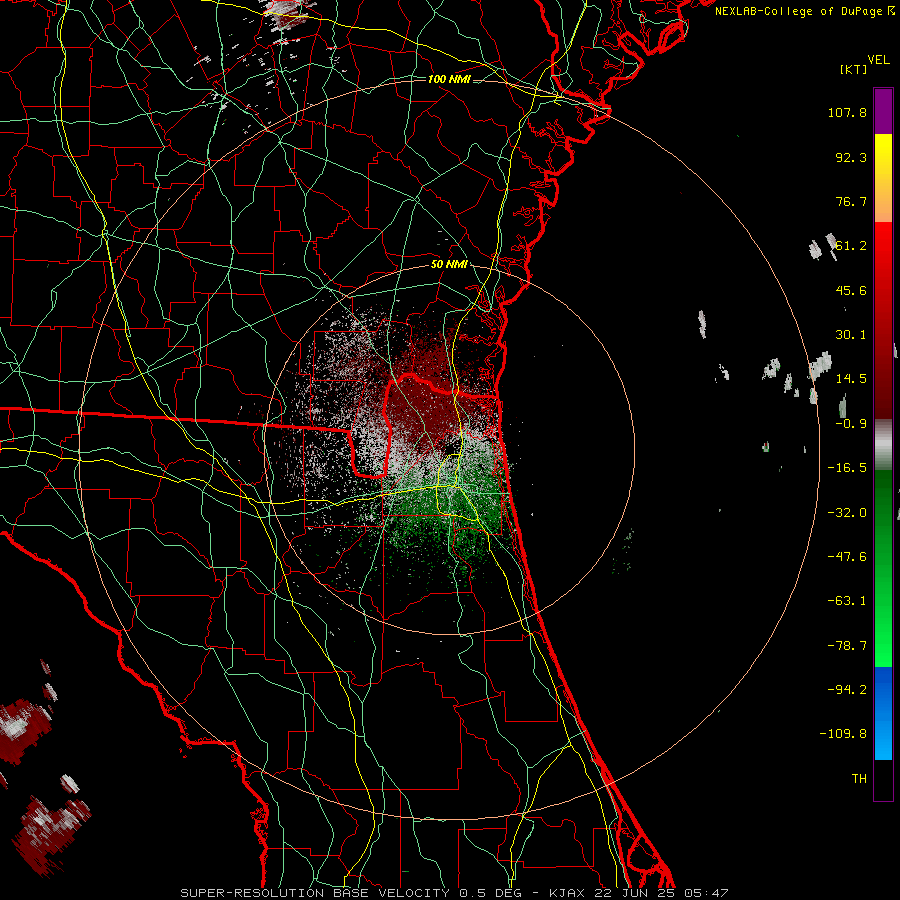This screenshot has height=900, width=900.
Task: Pick the -47.6 scale value
Action: 847,557
